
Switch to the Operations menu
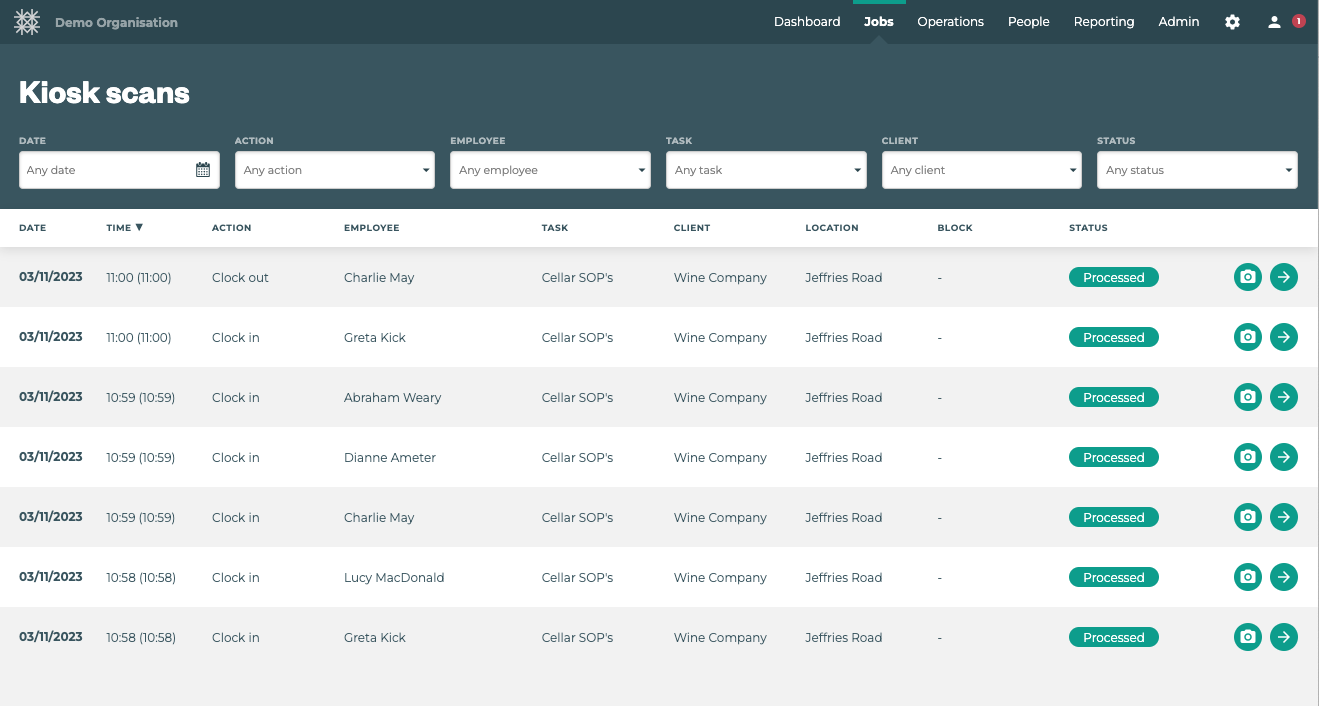pos(950,22)
